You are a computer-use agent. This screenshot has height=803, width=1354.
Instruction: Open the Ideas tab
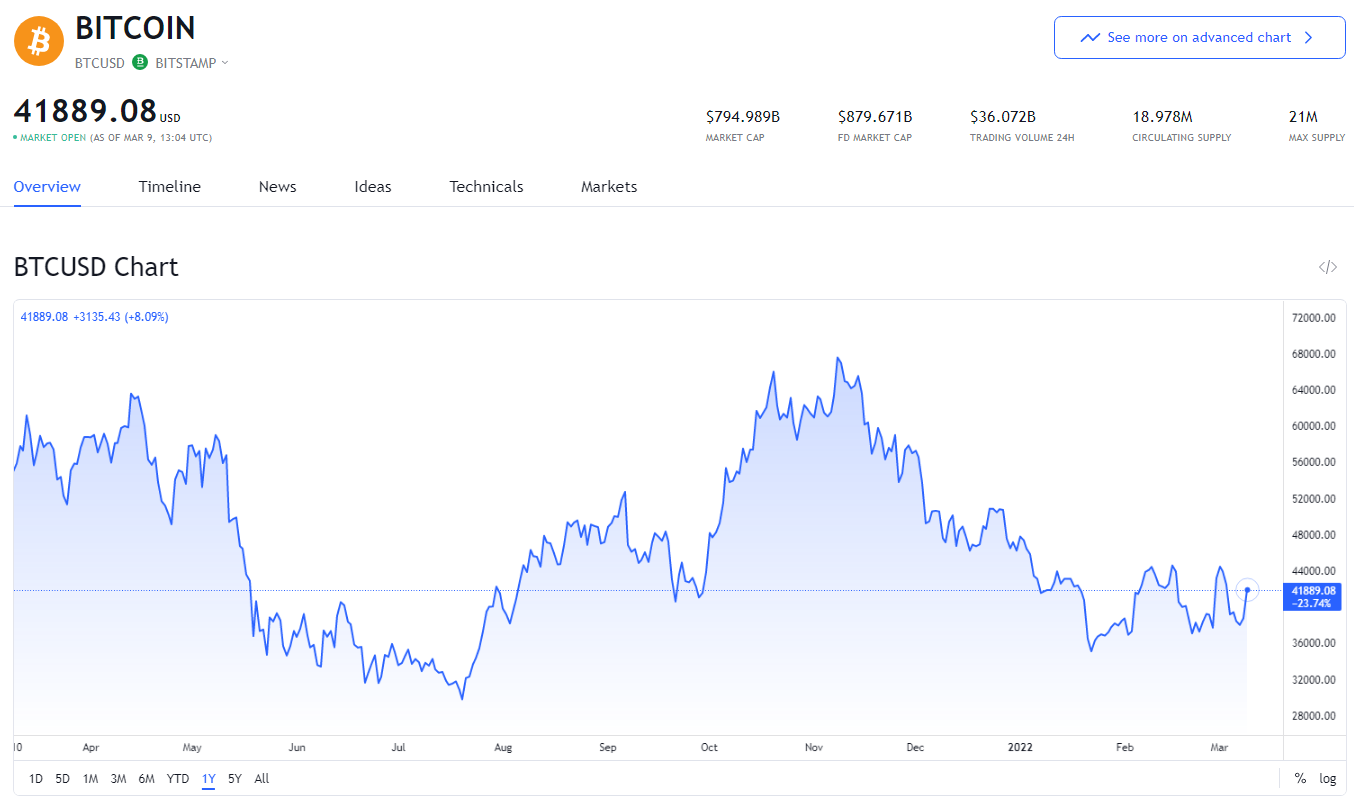[373, 187]
